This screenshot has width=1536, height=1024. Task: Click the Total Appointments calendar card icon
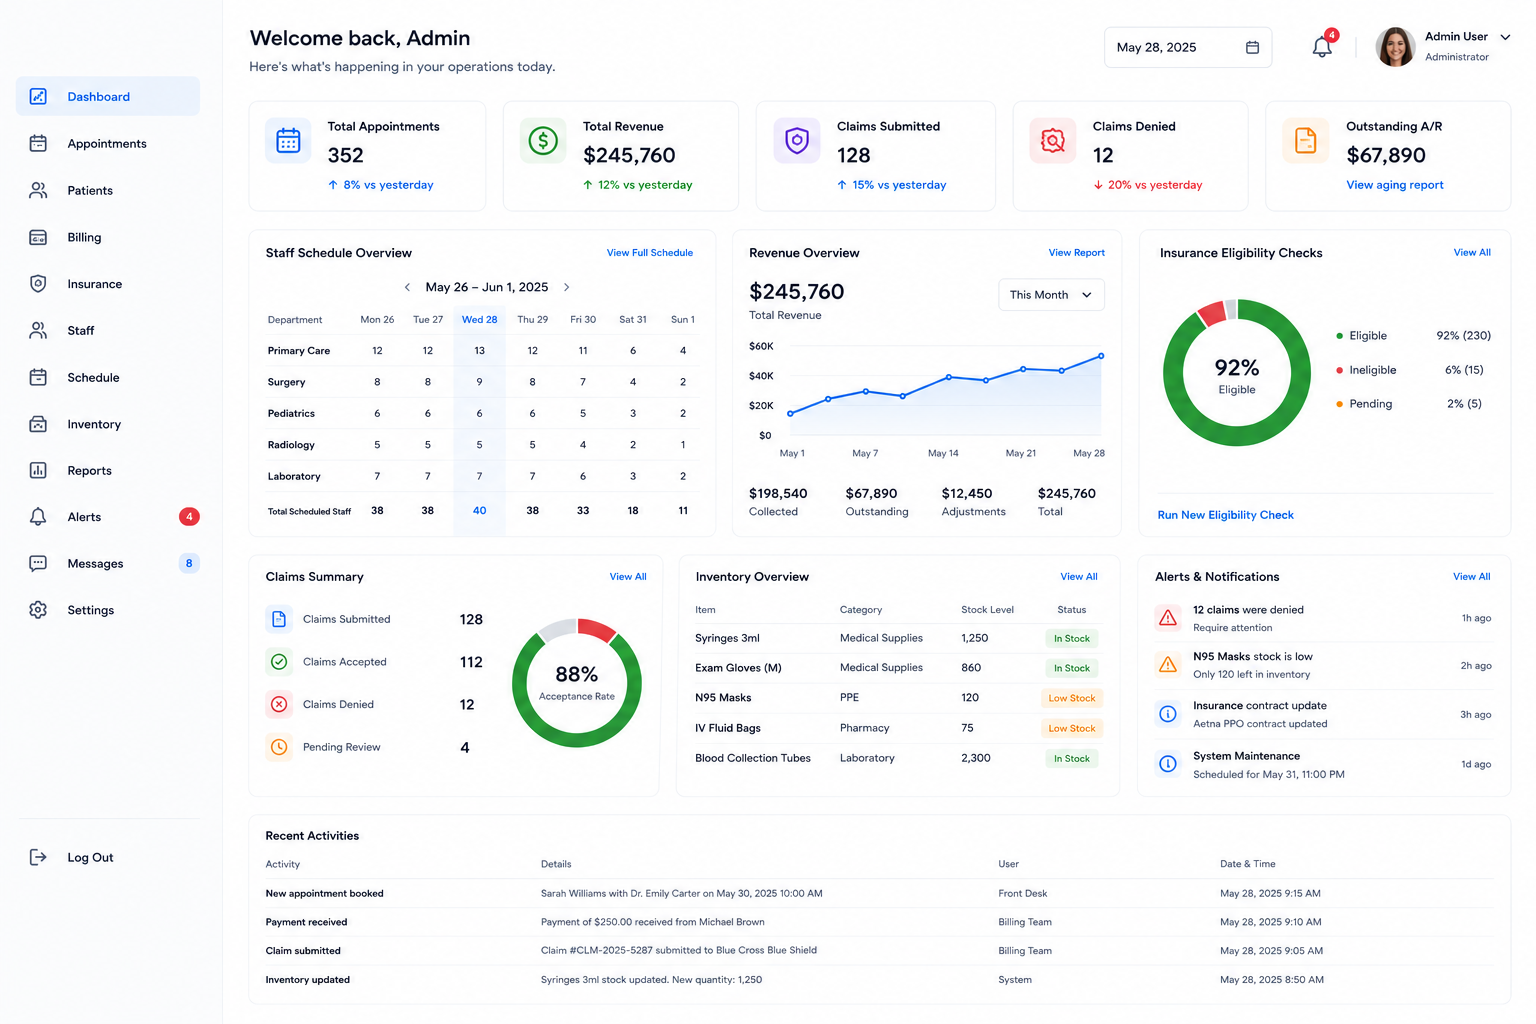coord(288,141)
